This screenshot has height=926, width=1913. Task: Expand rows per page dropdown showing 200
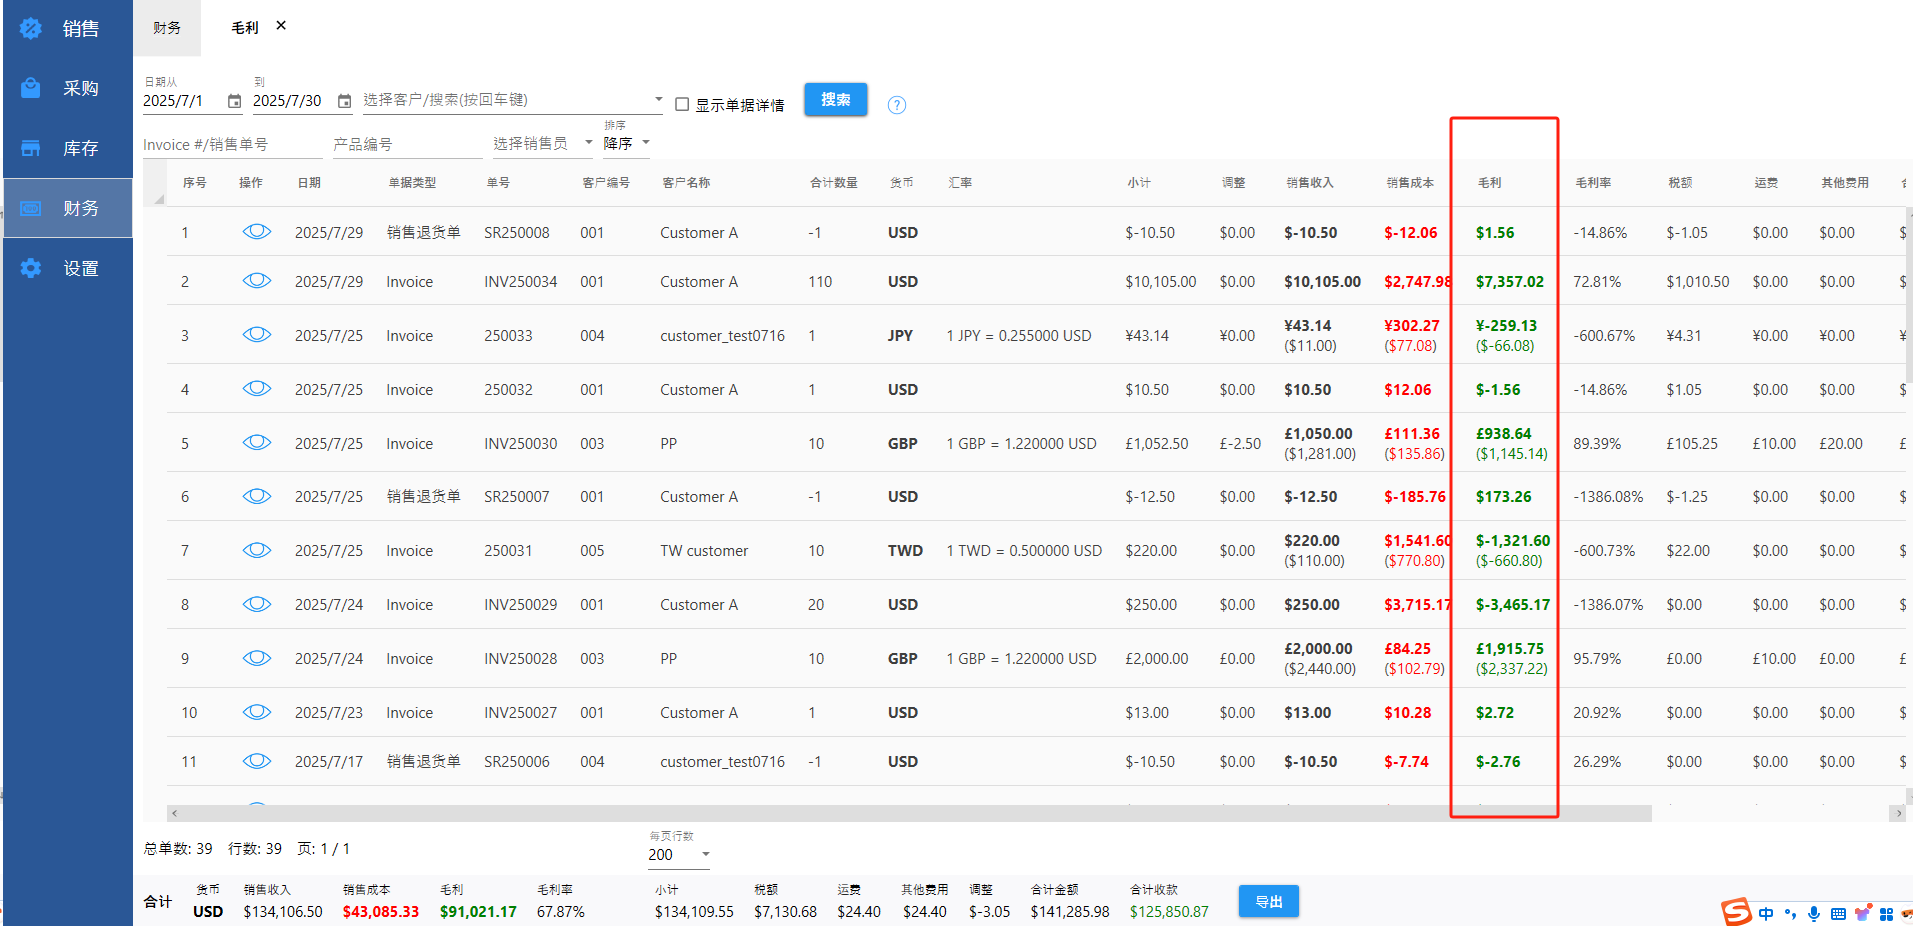click(x=705, y=854)
